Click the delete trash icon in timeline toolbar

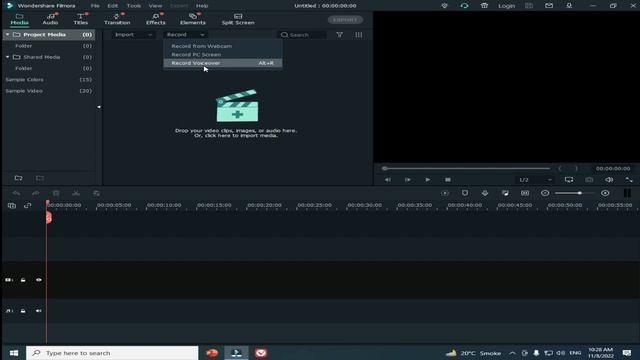tap(56, 193)
